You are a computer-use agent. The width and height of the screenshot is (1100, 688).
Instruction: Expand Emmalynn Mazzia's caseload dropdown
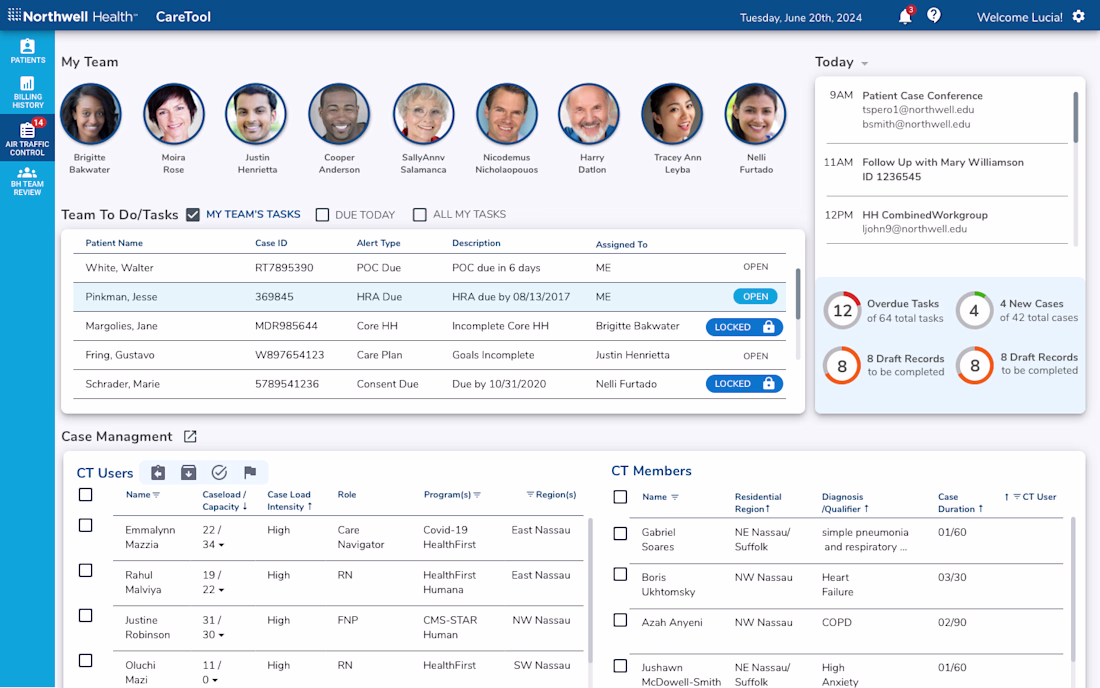(221, 545)
